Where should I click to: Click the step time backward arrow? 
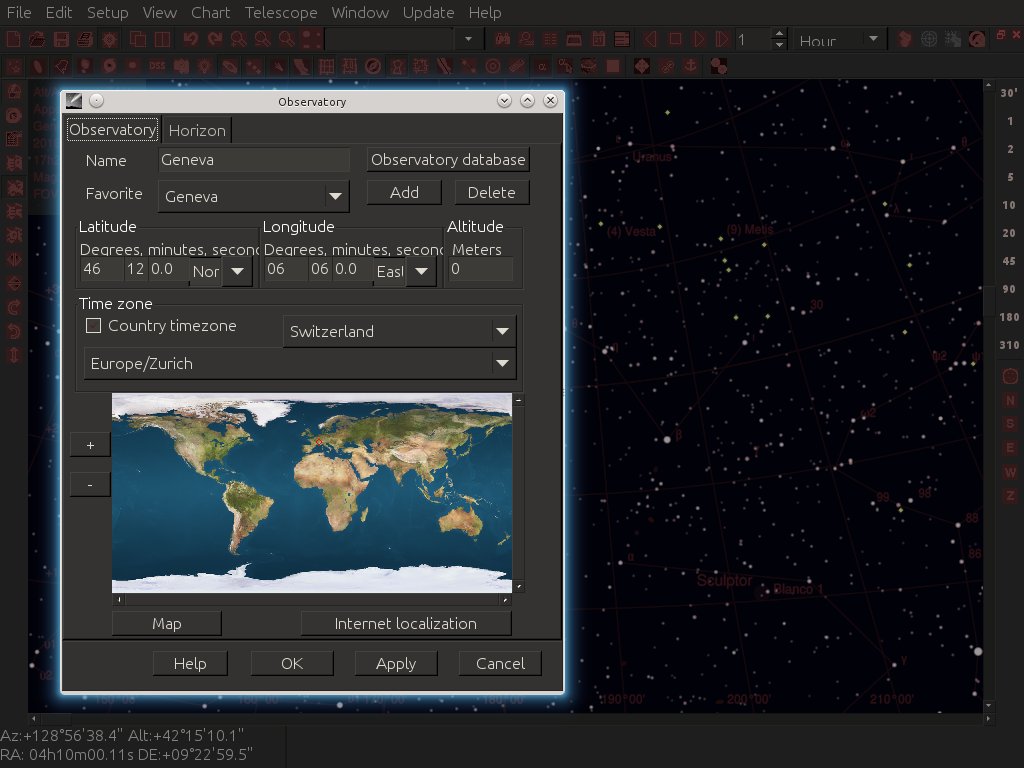pyautogui.click(x=650, y=39)
